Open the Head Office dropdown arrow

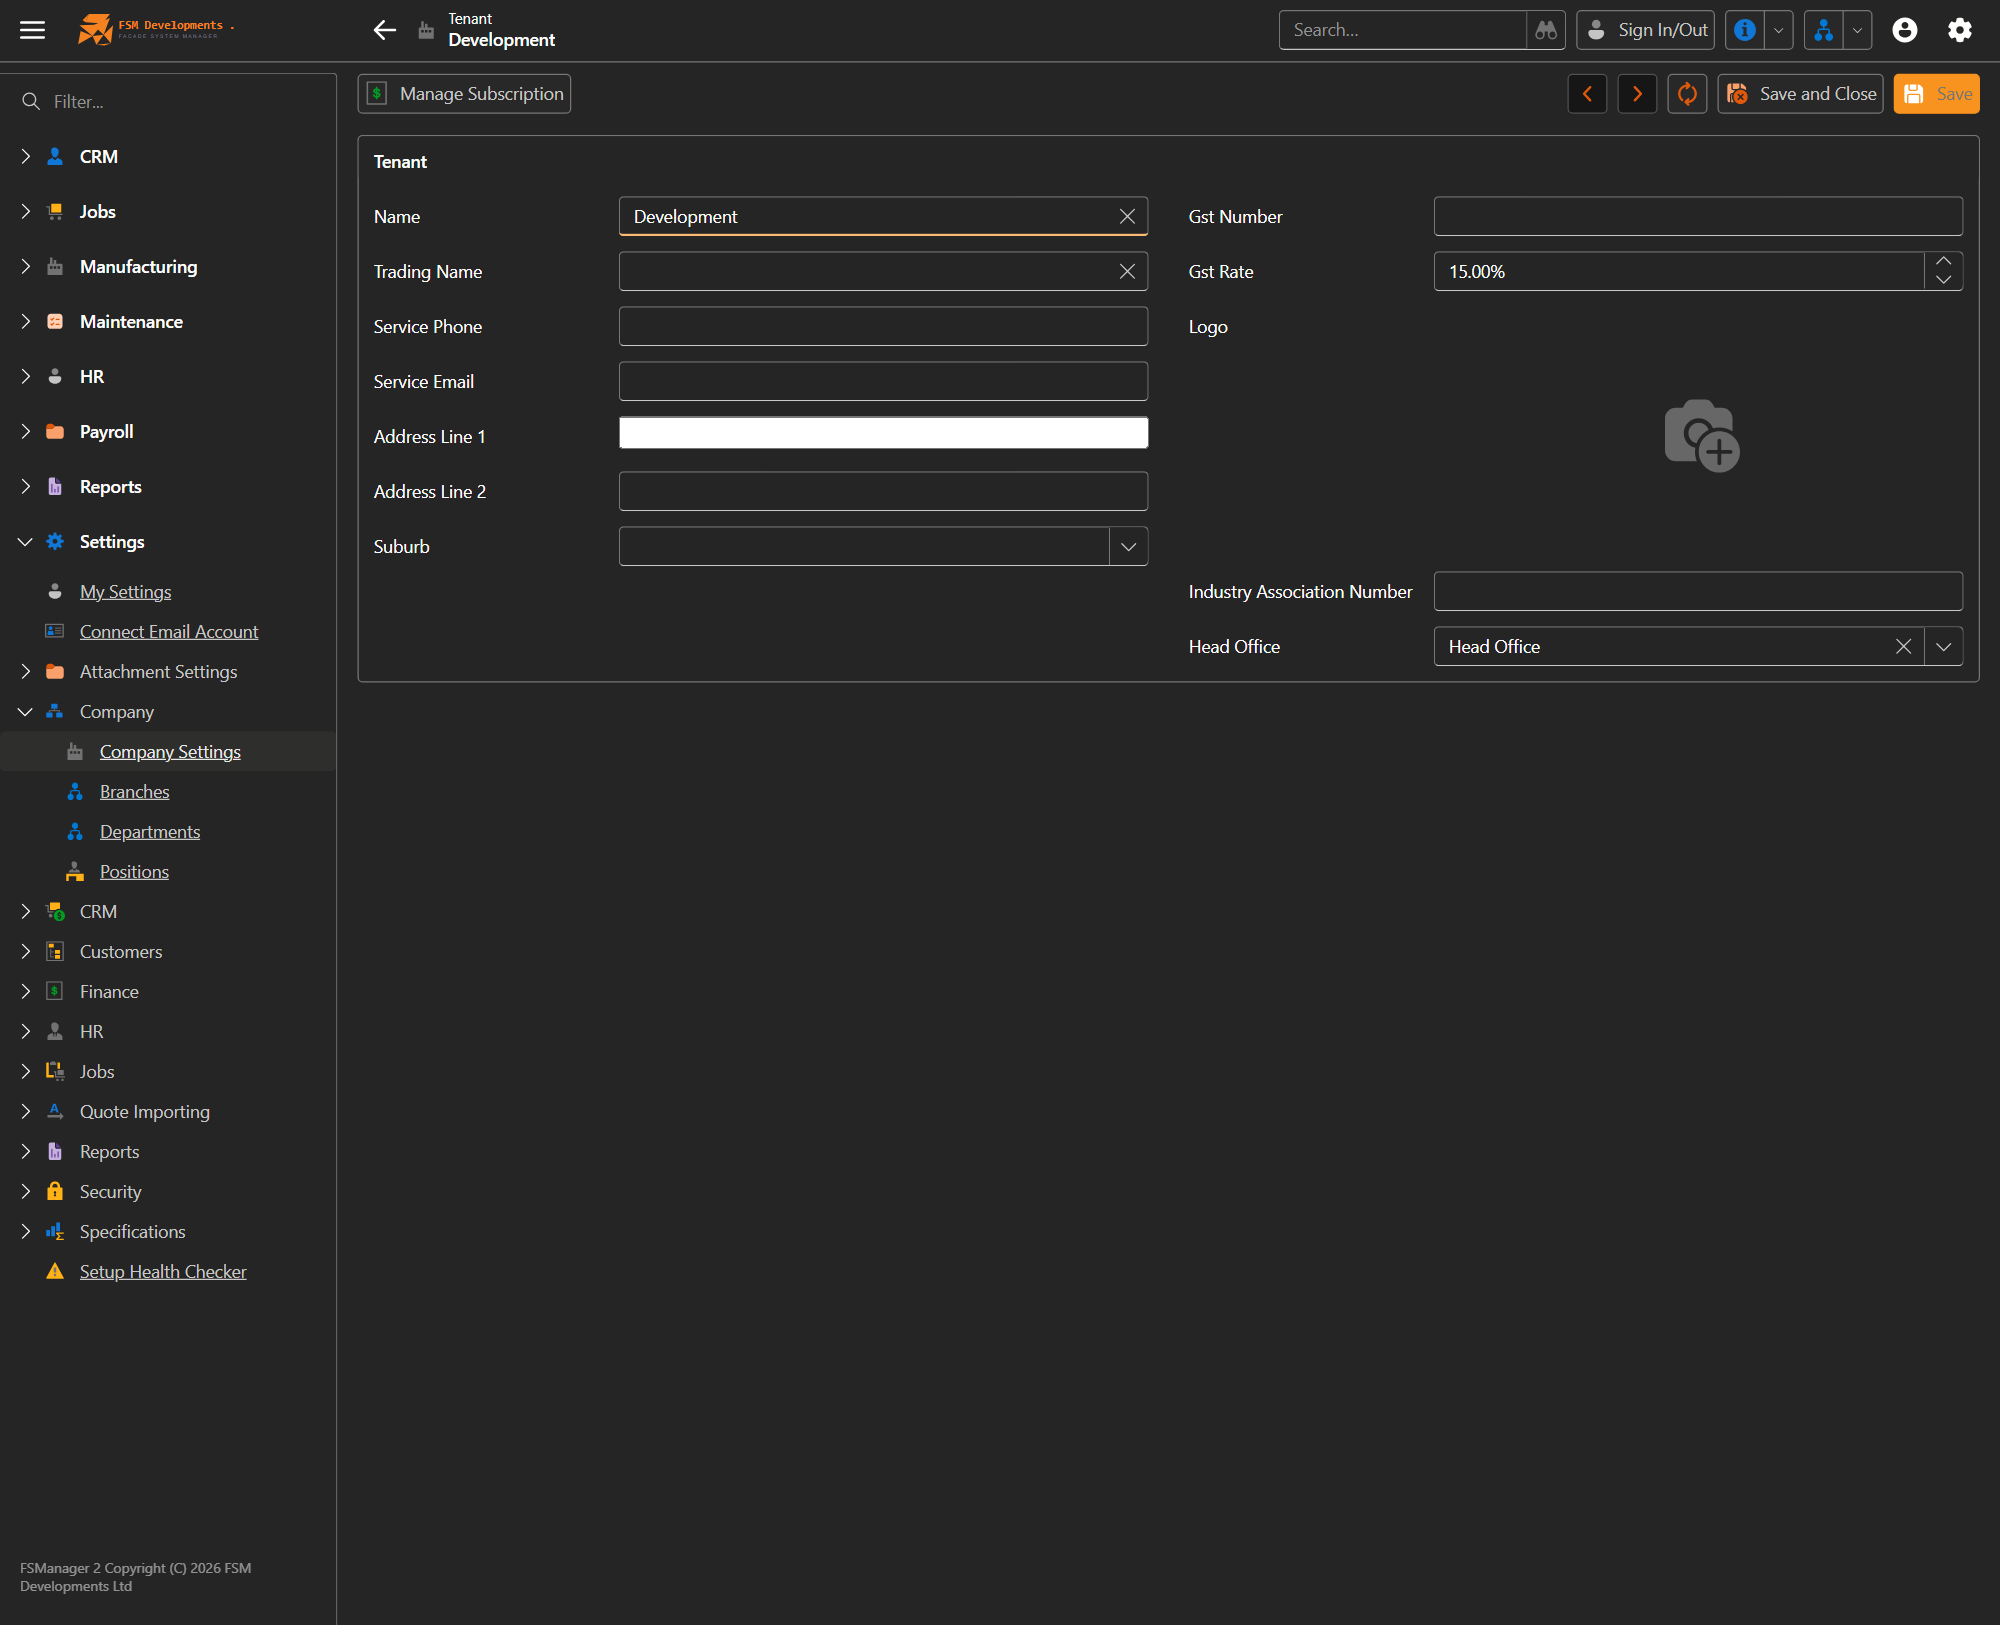coord(1943,646)
